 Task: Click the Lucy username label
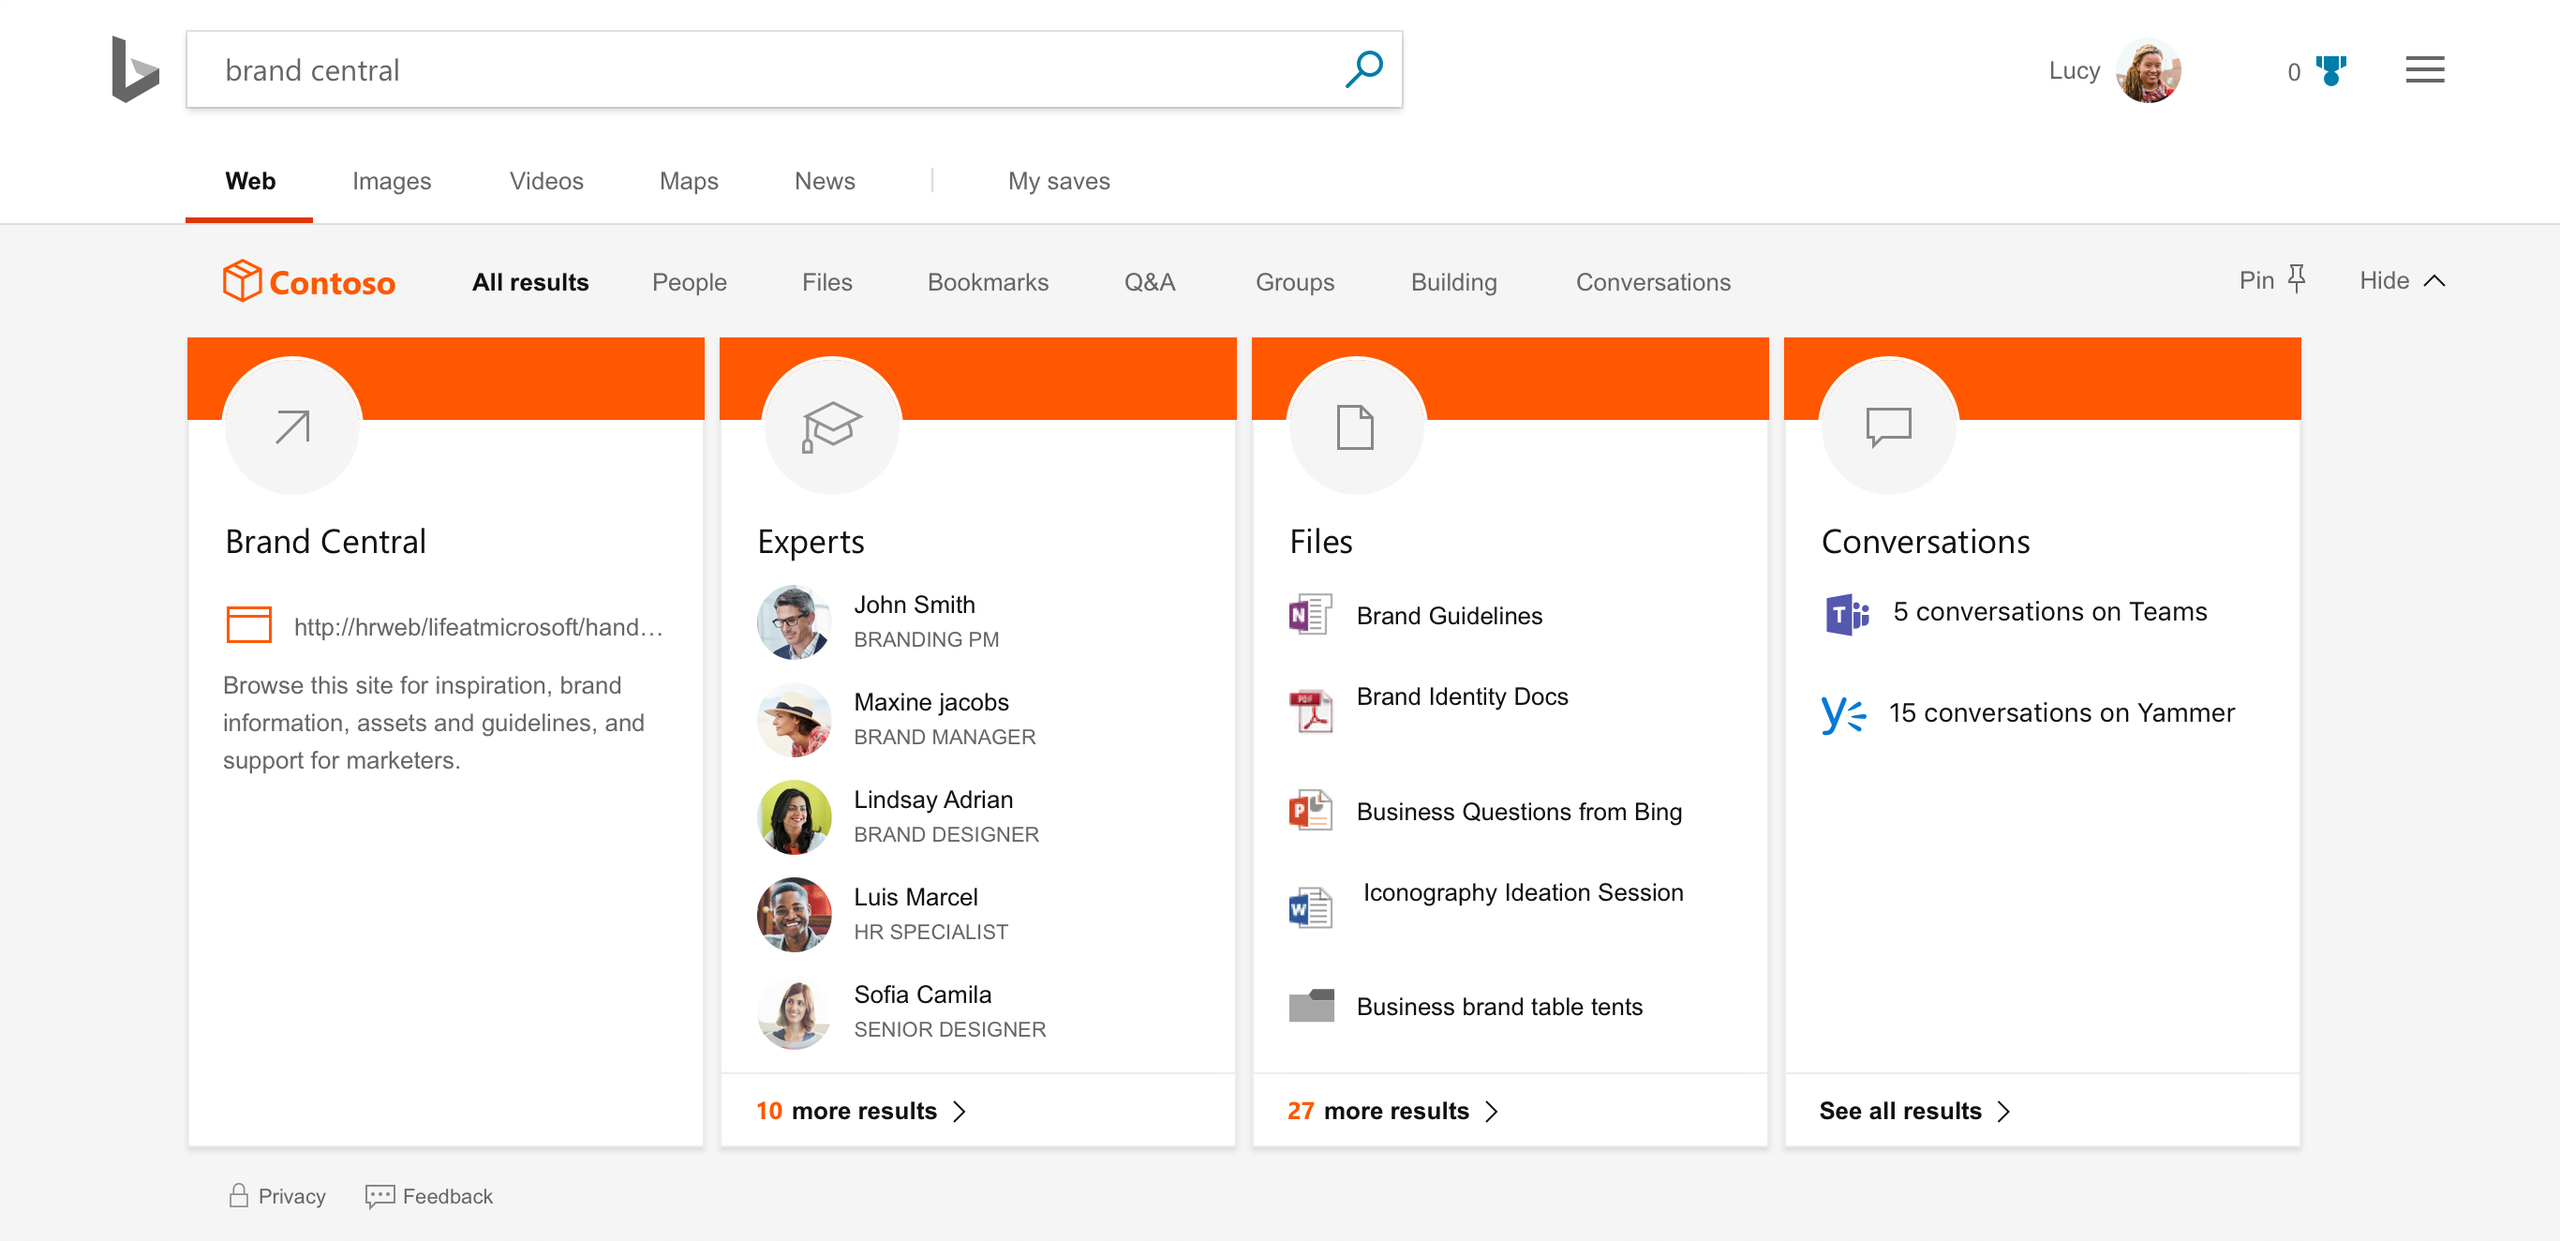pyautogui.click(x=2074, y=70)
